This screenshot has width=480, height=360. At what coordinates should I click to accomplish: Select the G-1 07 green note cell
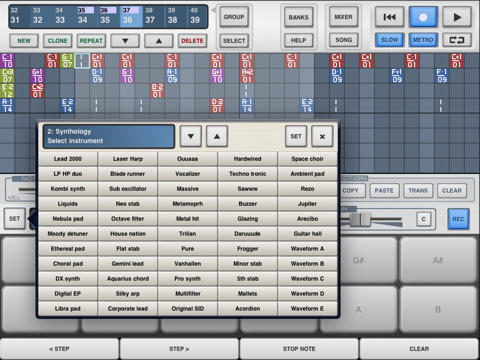[67, 61]
